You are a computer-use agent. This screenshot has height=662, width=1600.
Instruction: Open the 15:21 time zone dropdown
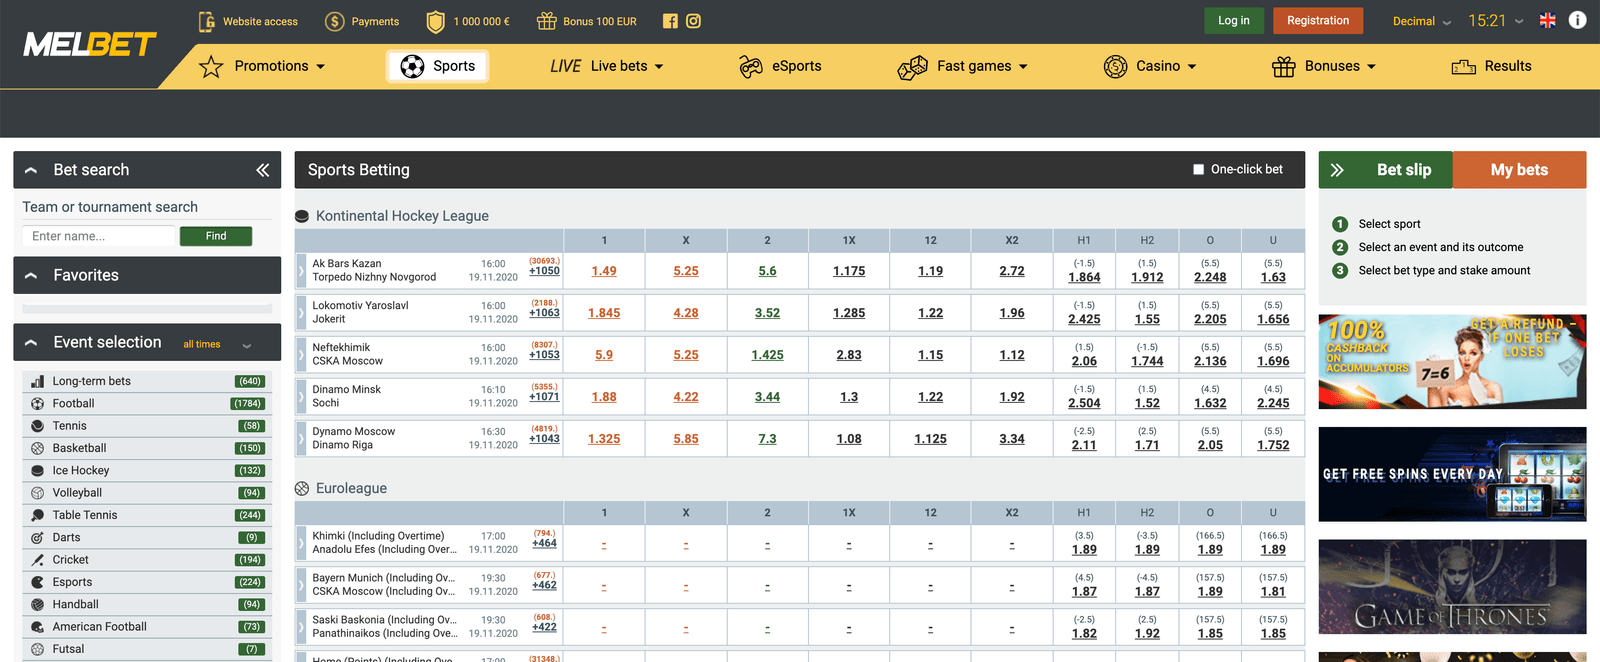coord(1496,21)
